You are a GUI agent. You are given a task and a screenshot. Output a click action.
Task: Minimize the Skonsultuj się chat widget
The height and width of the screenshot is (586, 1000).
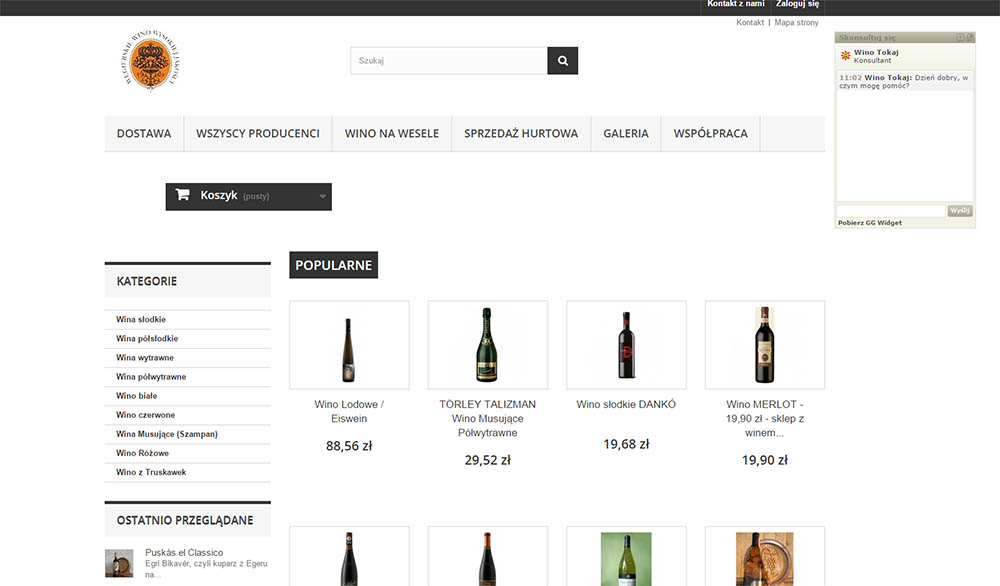point(958,37)
